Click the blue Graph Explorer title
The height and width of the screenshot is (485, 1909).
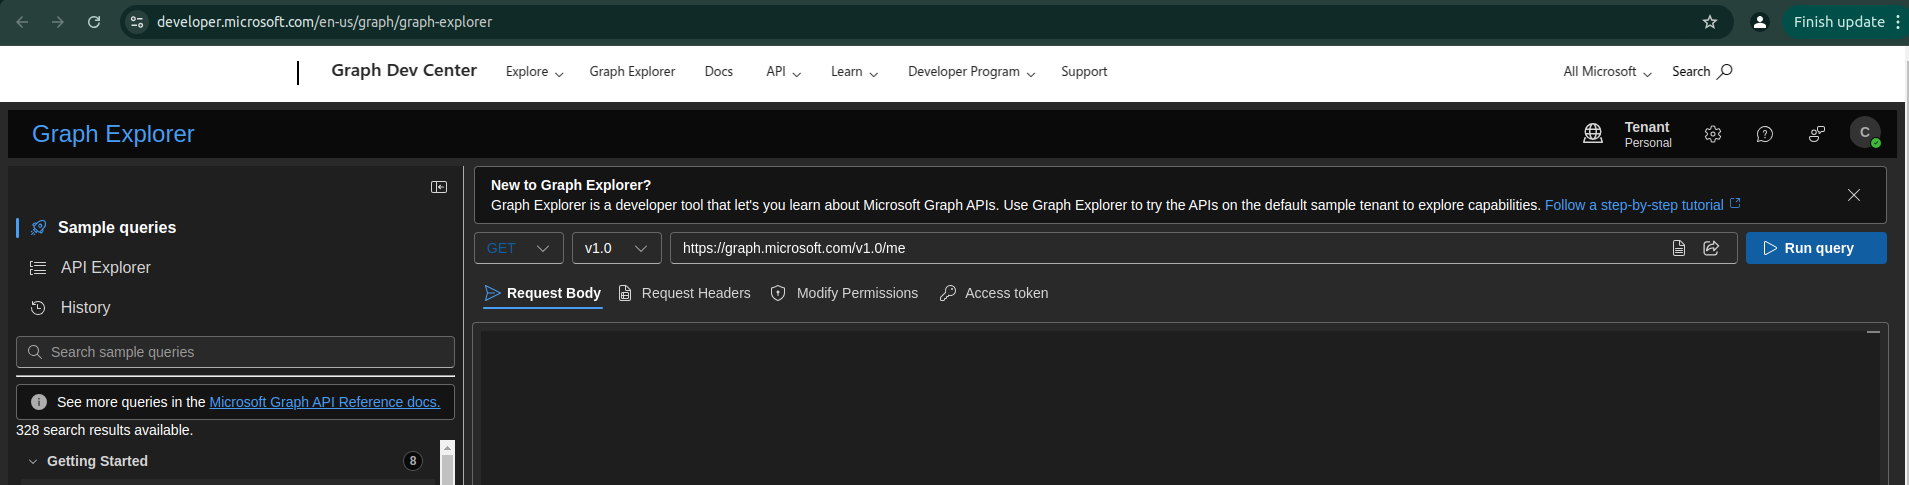pos(113,134)
